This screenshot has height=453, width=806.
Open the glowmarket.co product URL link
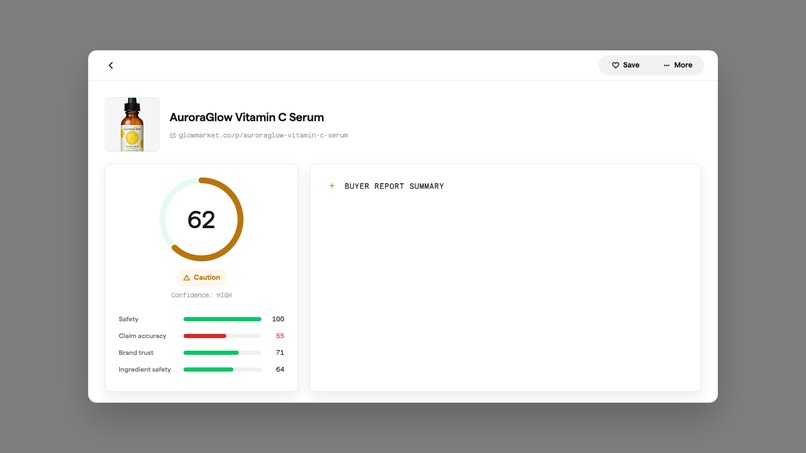click(259, 135)
